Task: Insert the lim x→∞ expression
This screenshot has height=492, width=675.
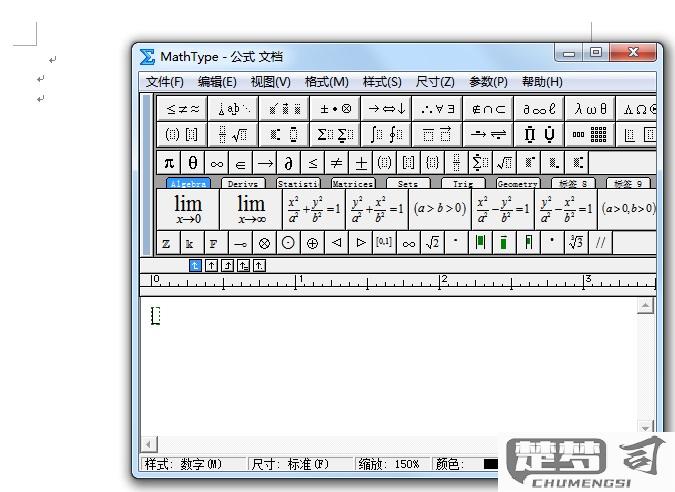Action: pyautogui.click(x=251, y=209)
